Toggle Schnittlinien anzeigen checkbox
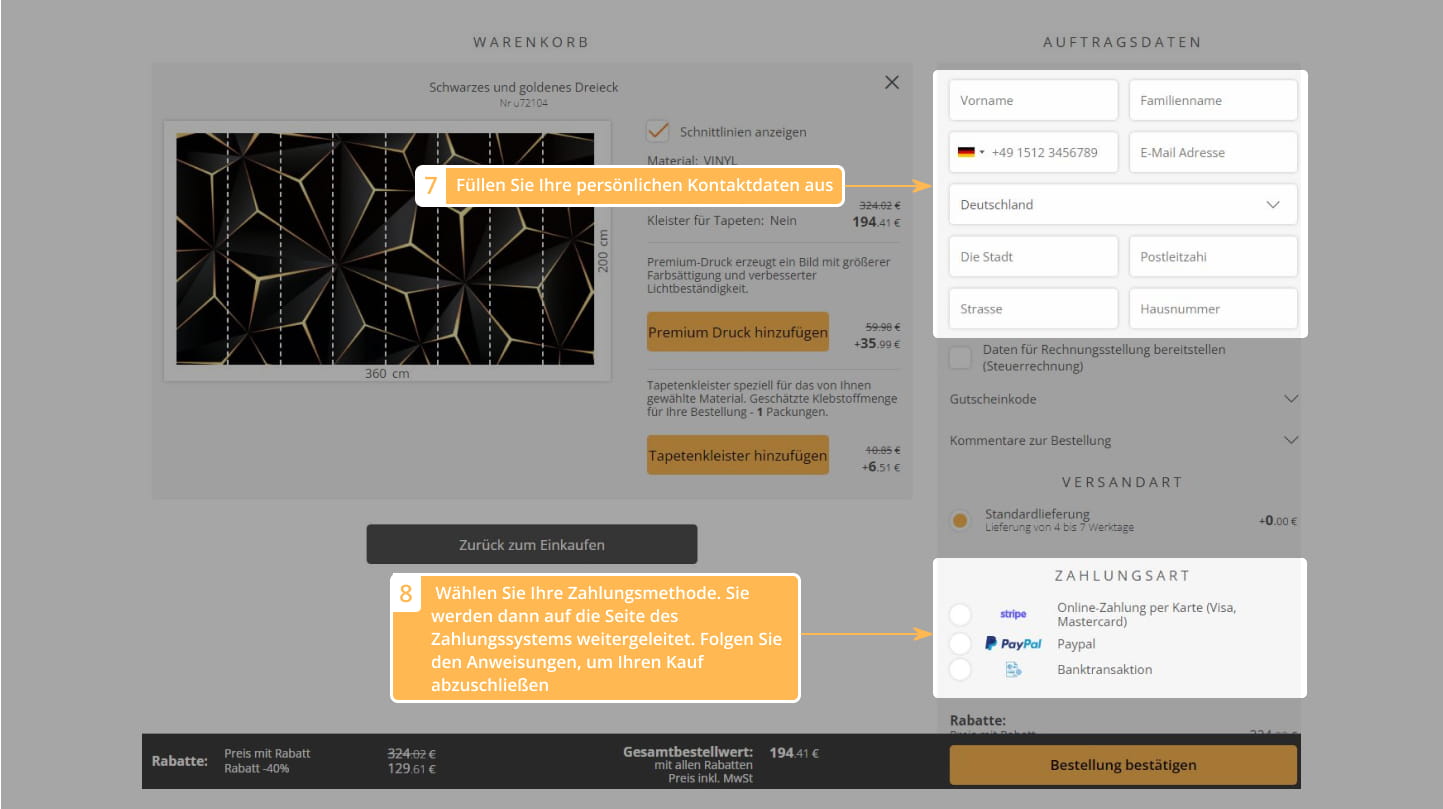 658,131
